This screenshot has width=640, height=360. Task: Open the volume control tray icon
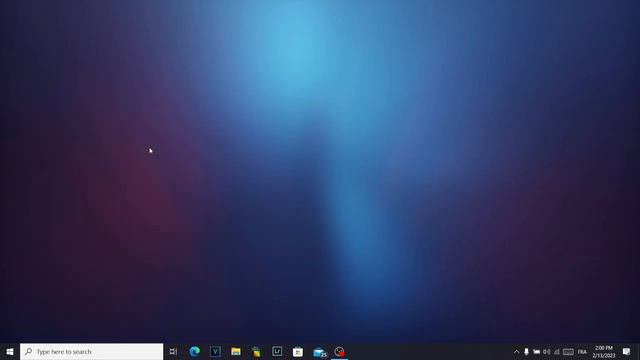coord(547,351)
